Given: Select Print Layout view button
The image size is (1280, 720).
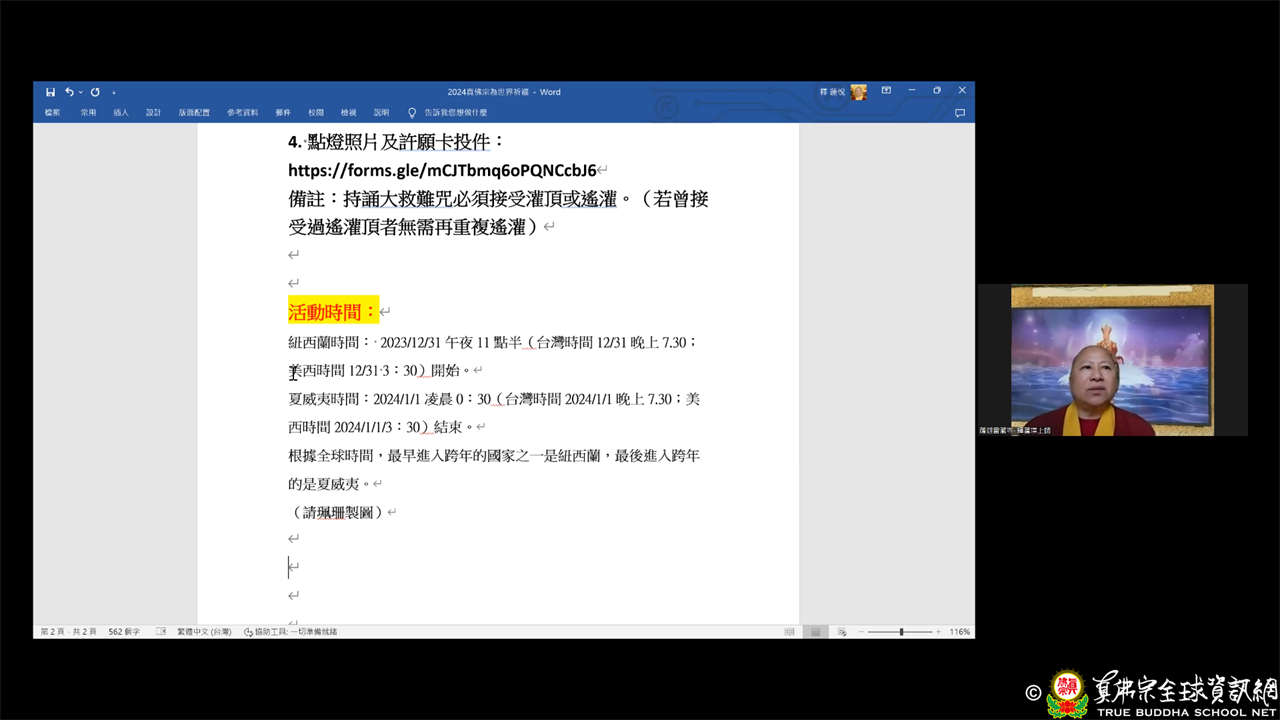Looking at the screenshot, I should pyautogui.click(x=815, y=632).
